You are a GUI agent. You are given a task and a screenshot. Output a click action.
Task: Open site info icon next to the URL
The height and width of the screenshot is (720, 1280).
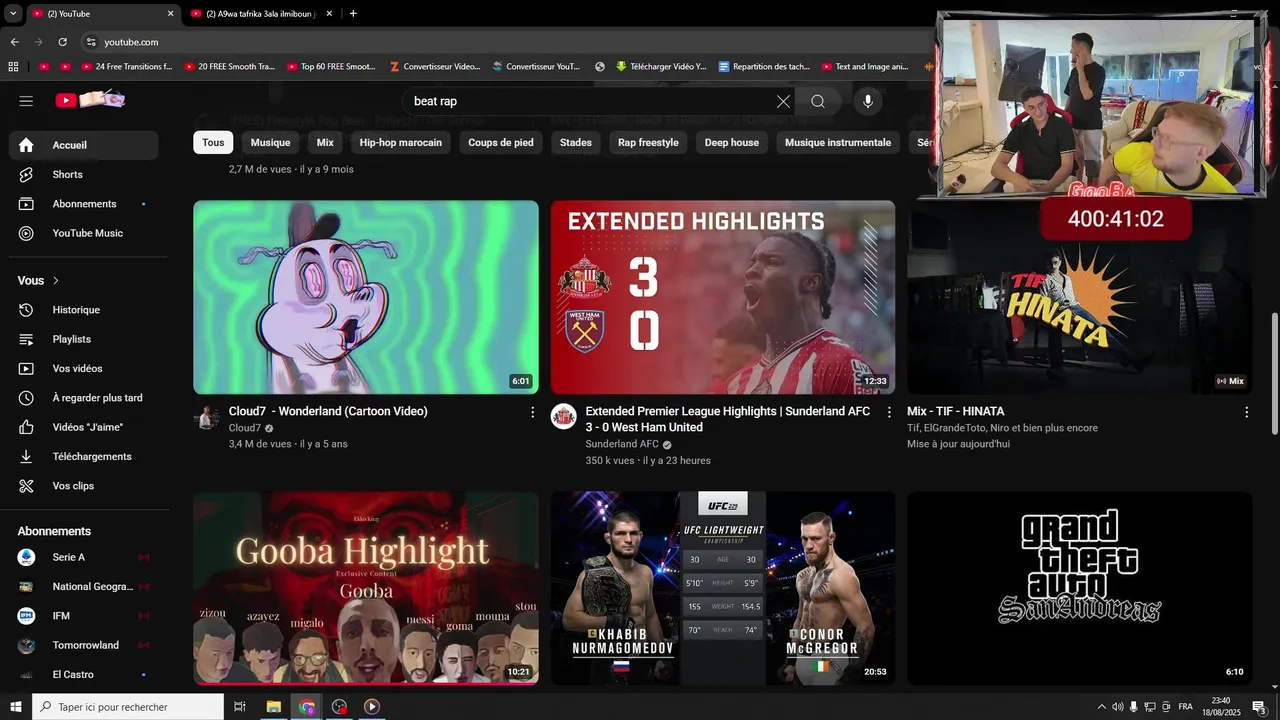tap(91, 42)
